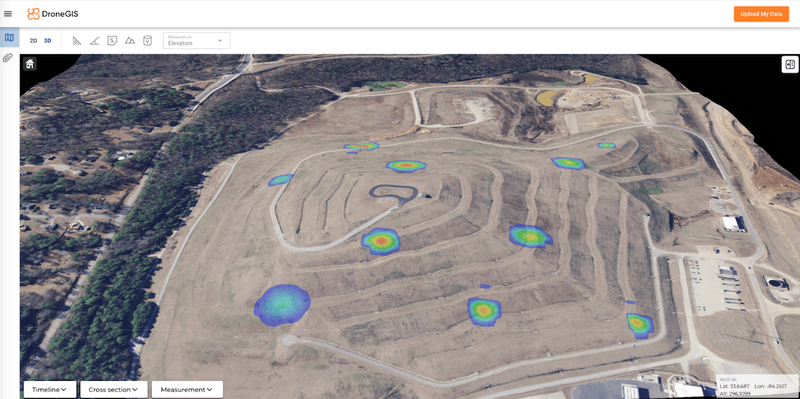Select the volume V measurement tool
Viewport: 800px width, 399px height.
coord(147,40)
